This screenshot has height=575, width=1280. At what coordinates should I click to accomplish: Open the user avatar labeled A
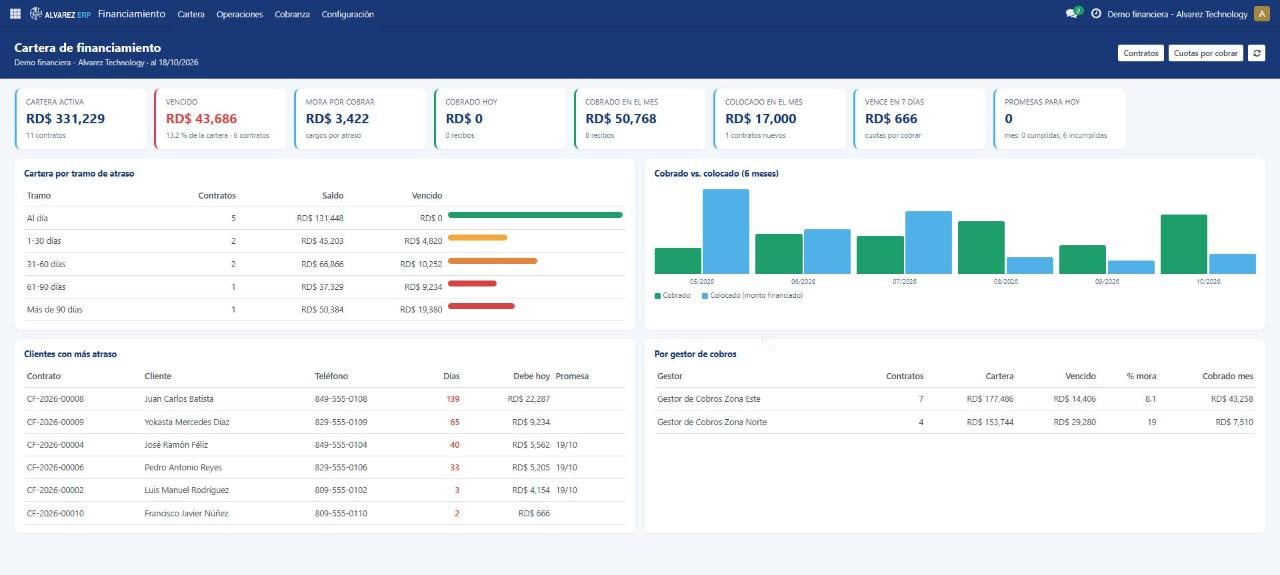coord(1260,14)
